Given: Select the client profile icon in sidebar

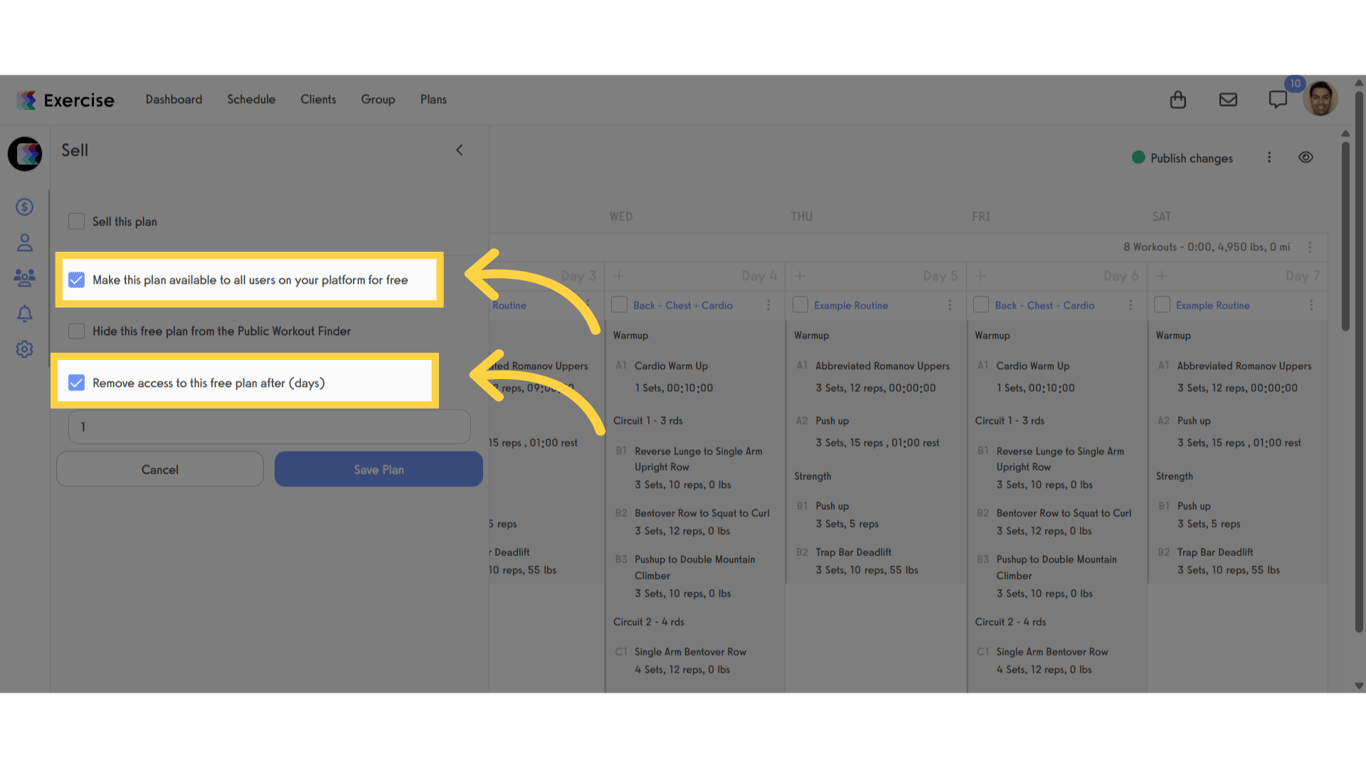Looking at the screenshot, I should (x=24, y=242).
